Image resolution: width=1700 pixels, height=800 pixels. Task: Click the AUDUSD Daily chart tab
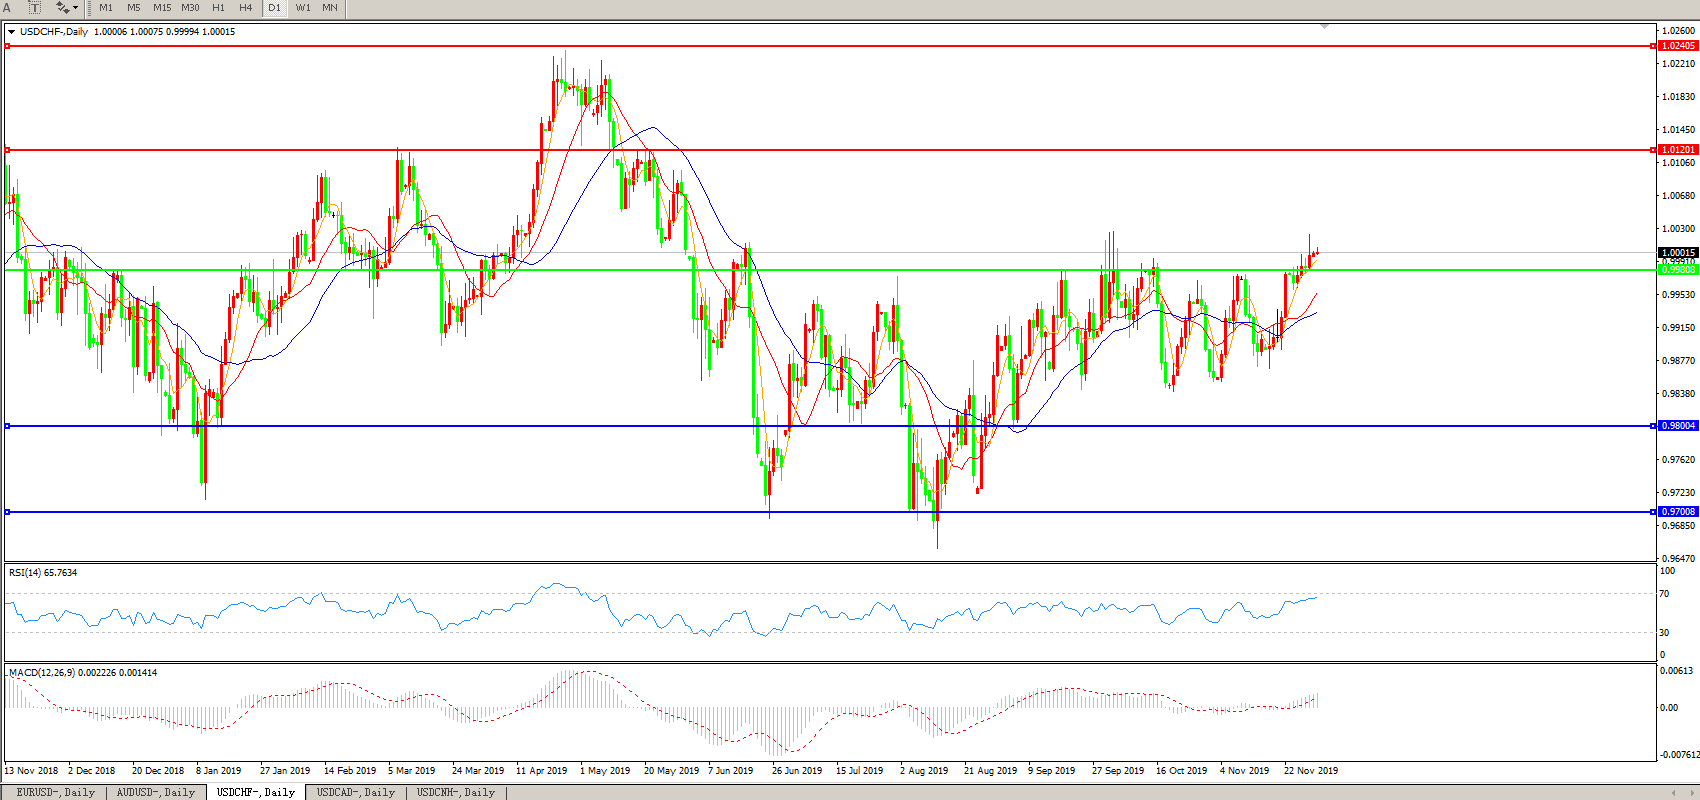coord(156,792)
